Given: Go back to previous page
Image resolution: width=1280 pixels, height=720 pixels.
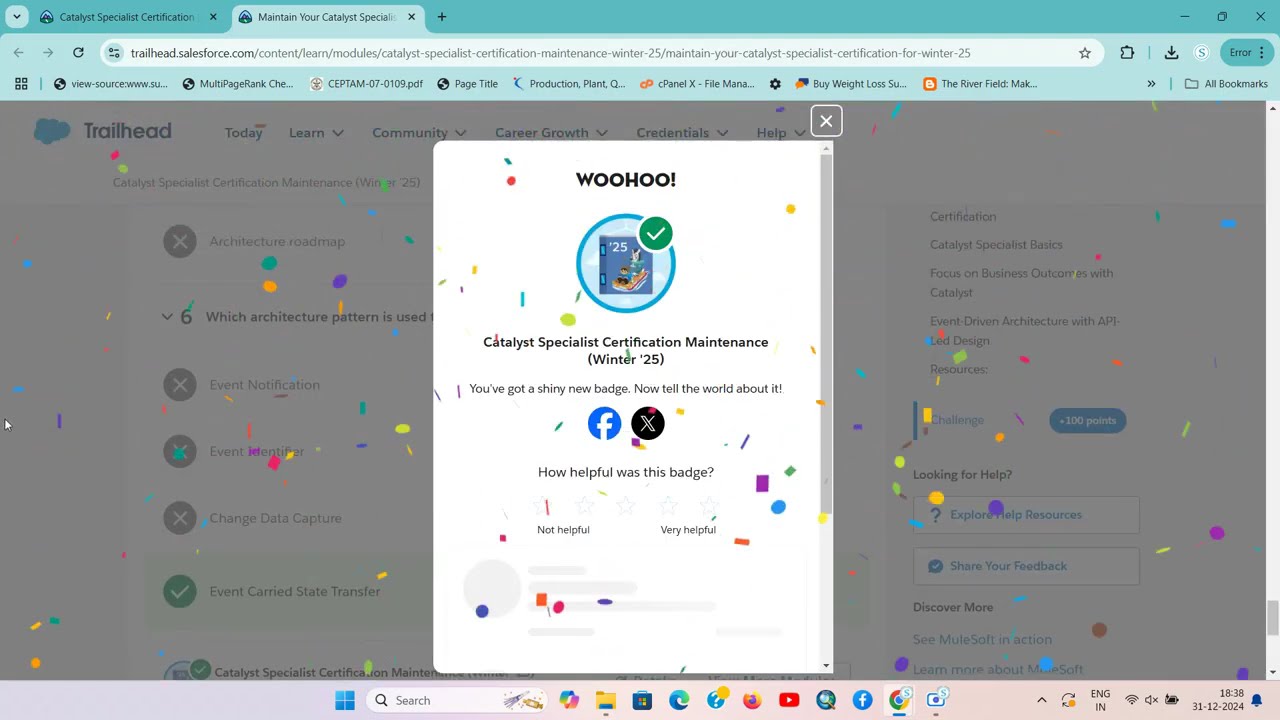Looking at the screenshot, I should [x=19, y=53].
